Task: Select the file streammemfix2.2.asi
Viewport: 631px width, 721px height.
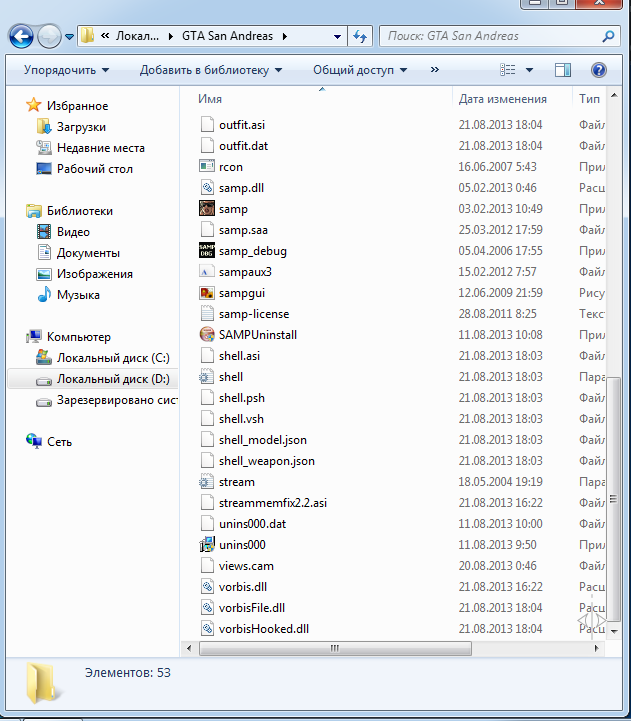Action: click(x=273, y=503)
